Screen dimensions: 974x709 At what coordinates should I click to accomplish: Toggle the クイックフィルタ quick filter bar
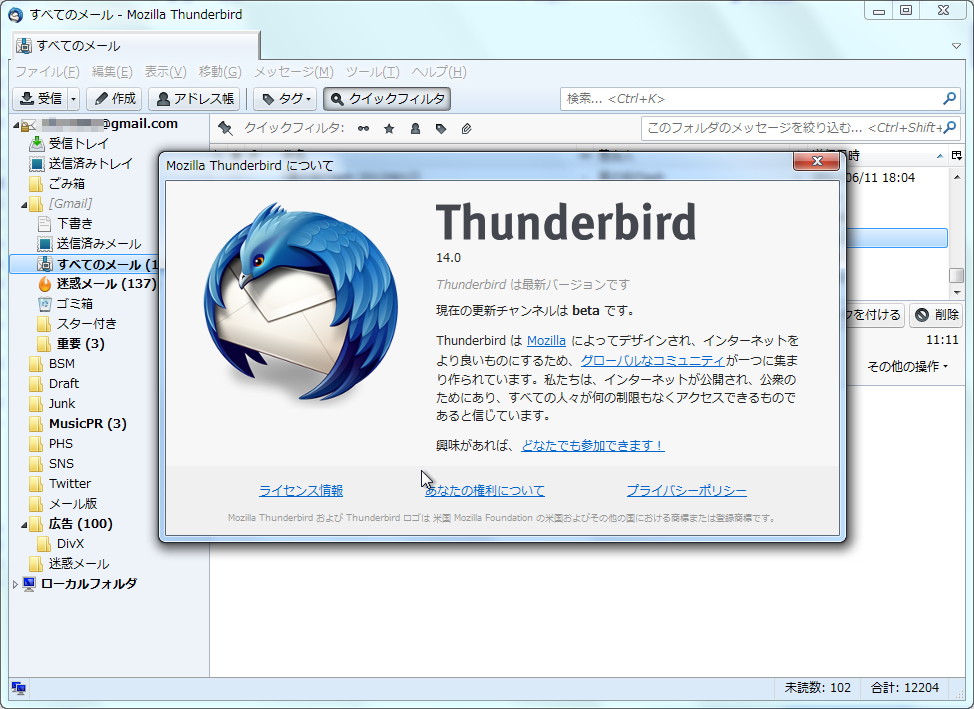pos(389,98)
